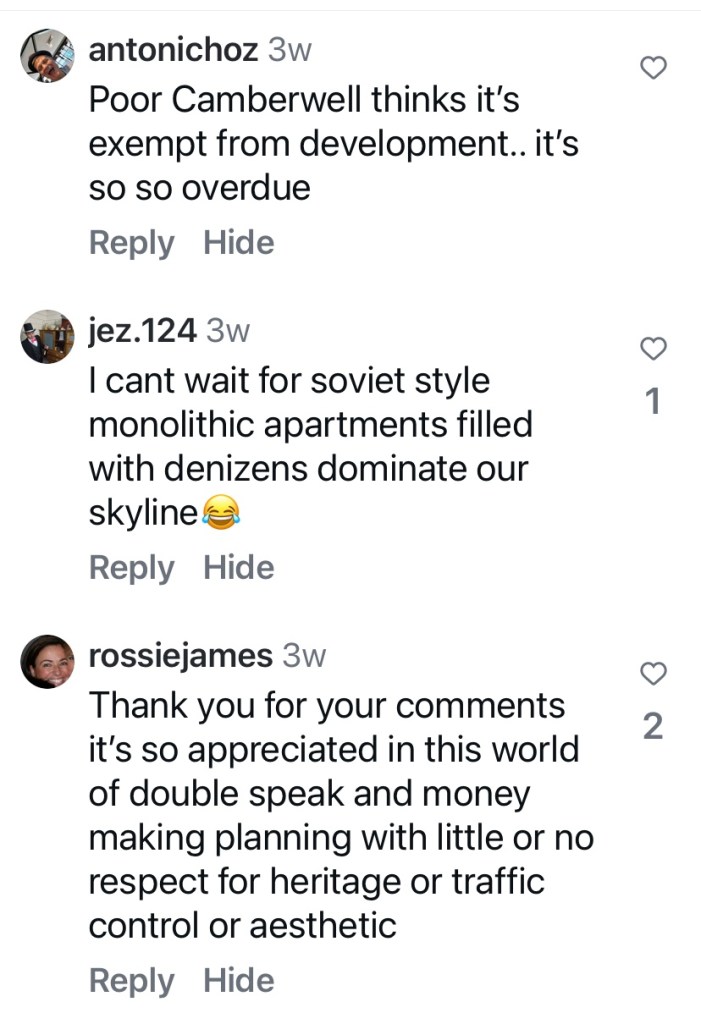The width and height of the screenshot is (701, 1024).
Task: View rossiejames's profile photo
Action: coord(47,661)
